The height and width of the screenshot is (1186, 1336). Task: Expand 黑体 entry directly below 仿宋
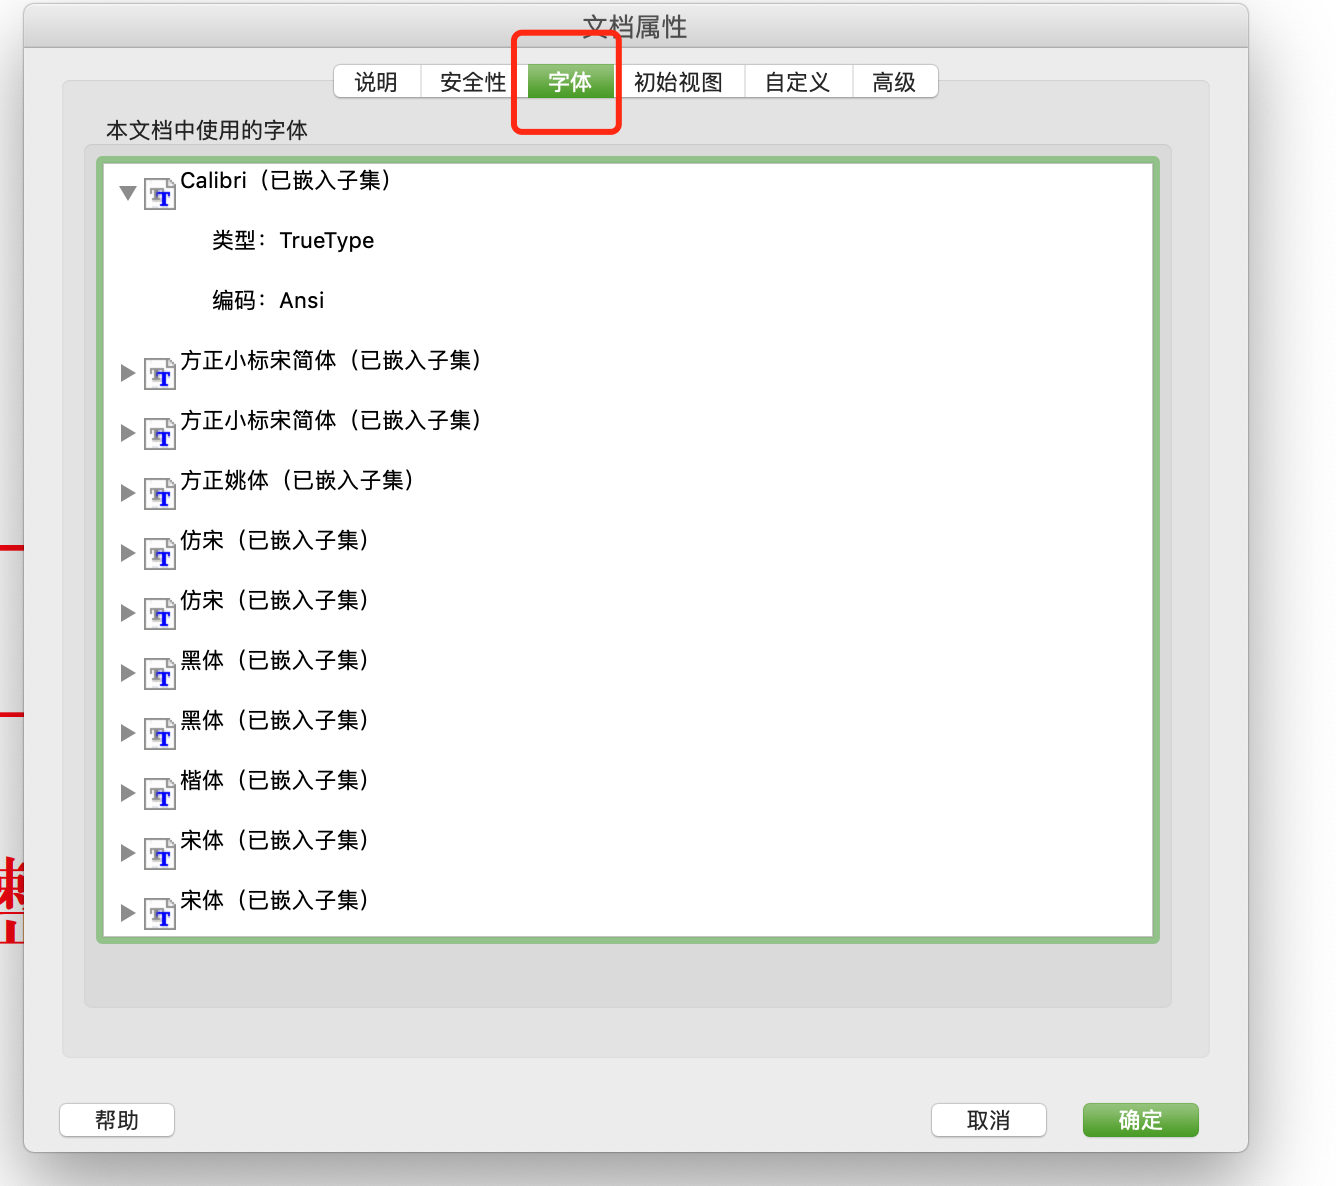click(x=128, y=673)
